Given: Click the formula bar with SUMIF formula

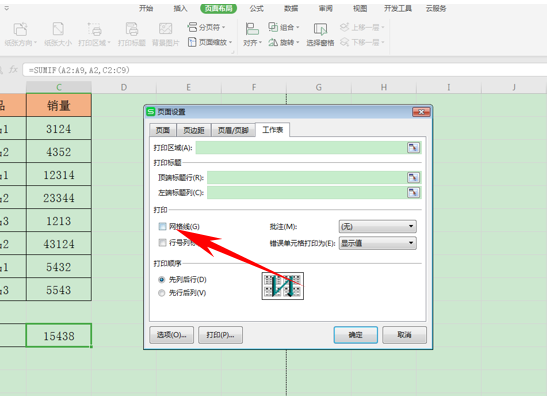Looking at the screenshot, I should click(x=284, y=70).
